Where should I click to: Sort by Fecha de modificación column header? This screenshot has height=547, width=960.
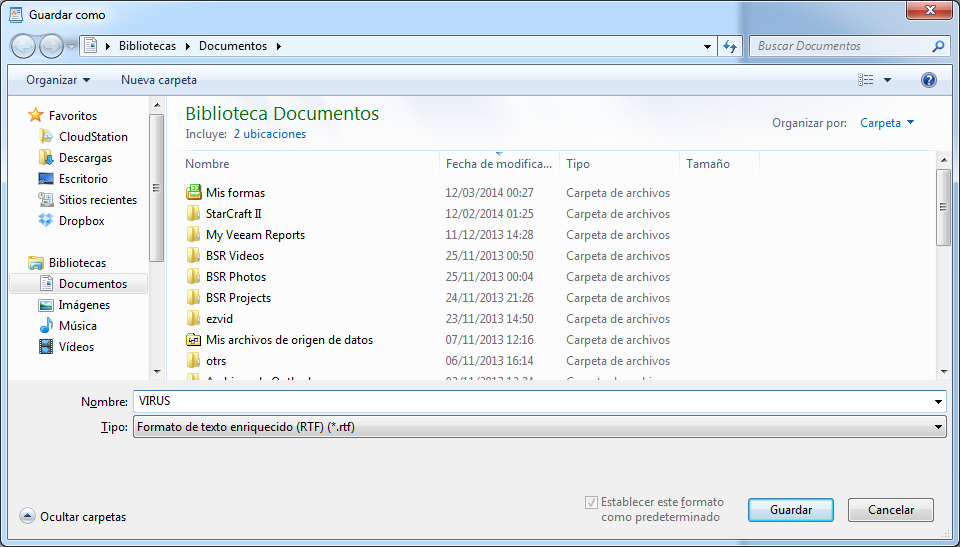tap(500, 164)
